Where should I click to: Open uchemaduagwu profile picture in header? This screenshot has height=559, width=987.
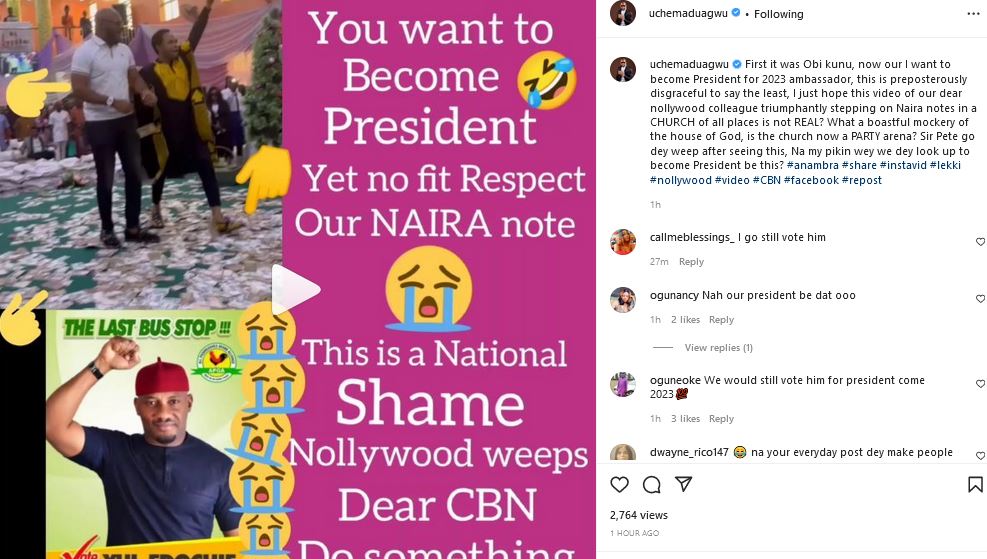(x=622, y=14)
